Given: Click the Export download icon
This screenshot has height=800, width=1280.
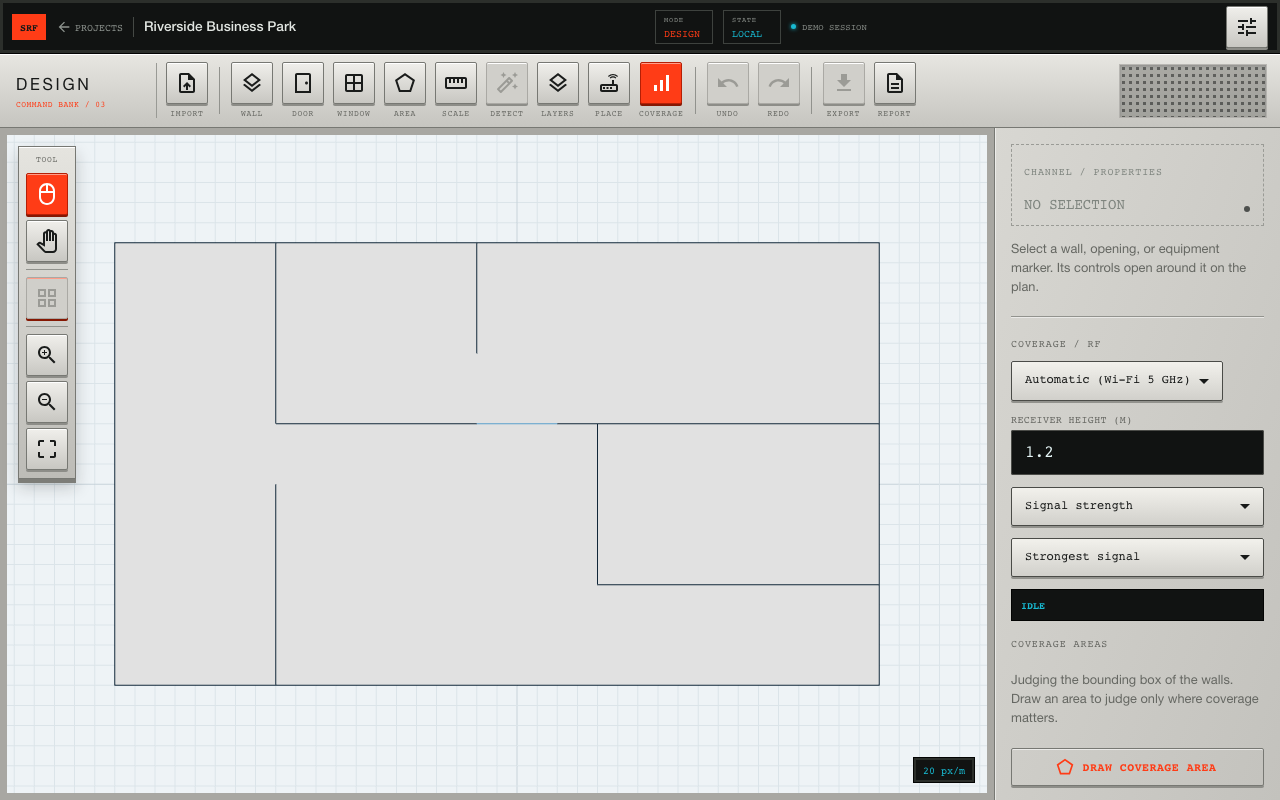Looking at the screenshot, I should (x=844, y=84).
